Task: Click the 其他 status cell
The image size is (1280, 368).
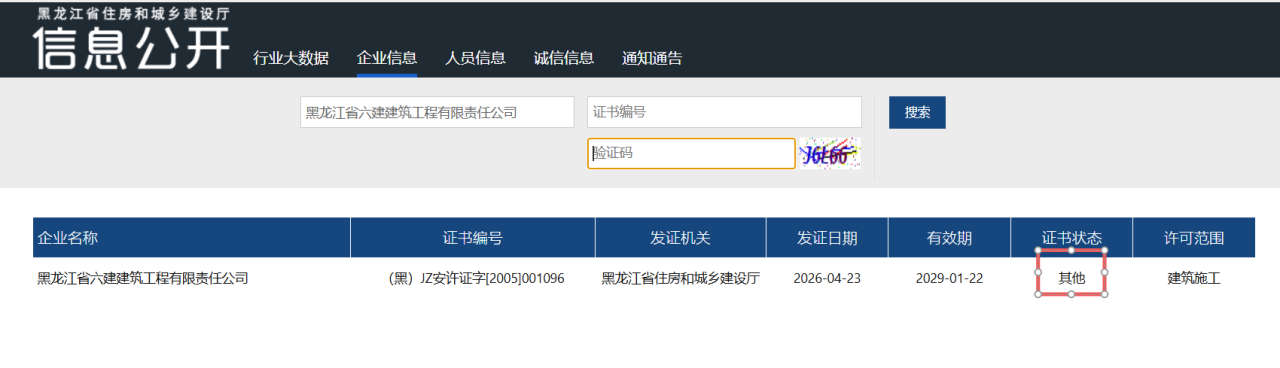Action: pos(1072,278)
